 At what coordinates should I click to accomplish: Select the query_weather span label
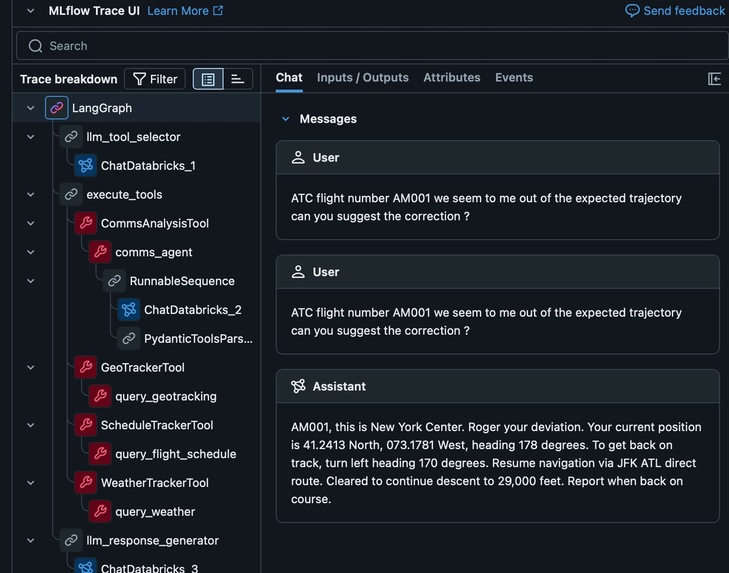155,512
